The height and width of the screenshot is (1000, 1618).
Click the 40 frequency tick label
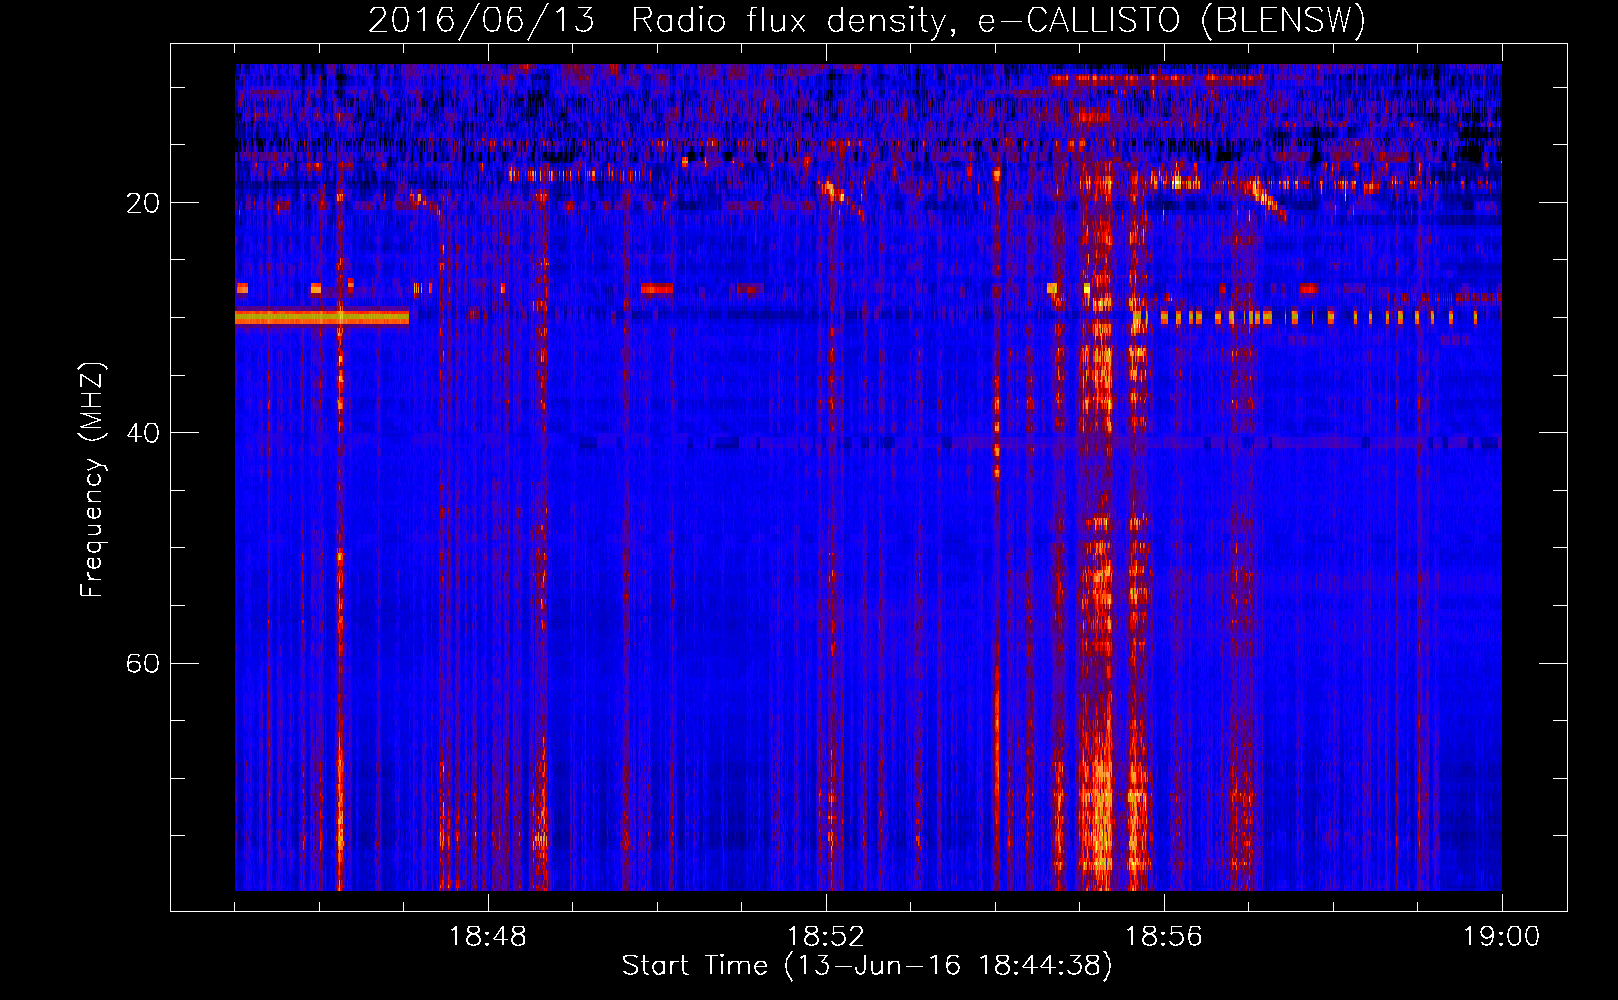(143, 433)
